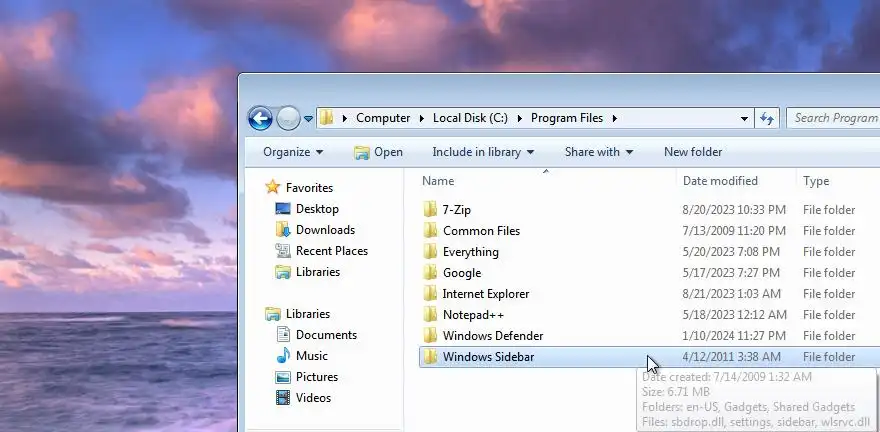Open Libraries link under Favorites
The image size is (880, 432).
318,272
